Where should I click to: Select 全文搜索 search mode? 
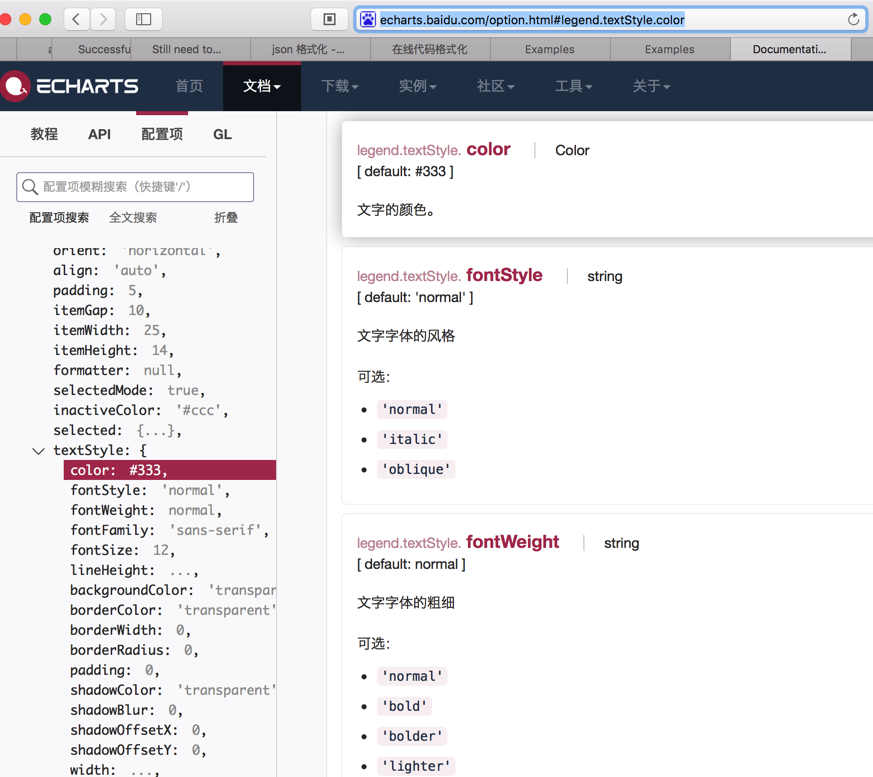(x=133, y=218)
